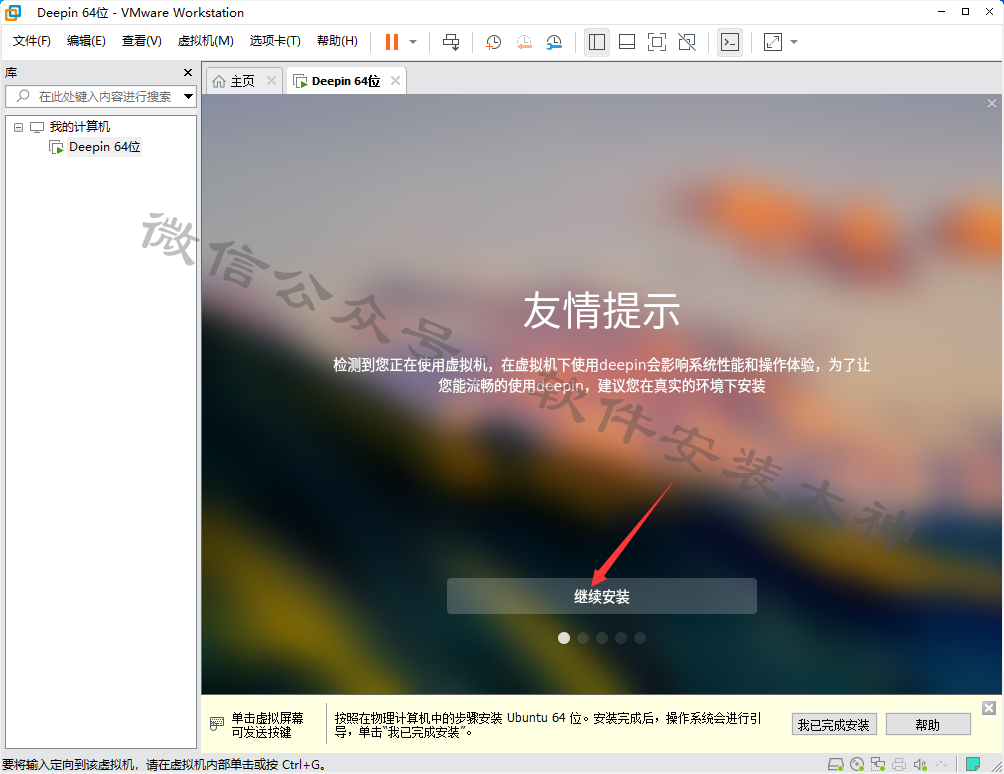Screen dimensions: 1004x774
Task: Open the power options dropdown beside the pause button
Action: click(x=413, y=42)
